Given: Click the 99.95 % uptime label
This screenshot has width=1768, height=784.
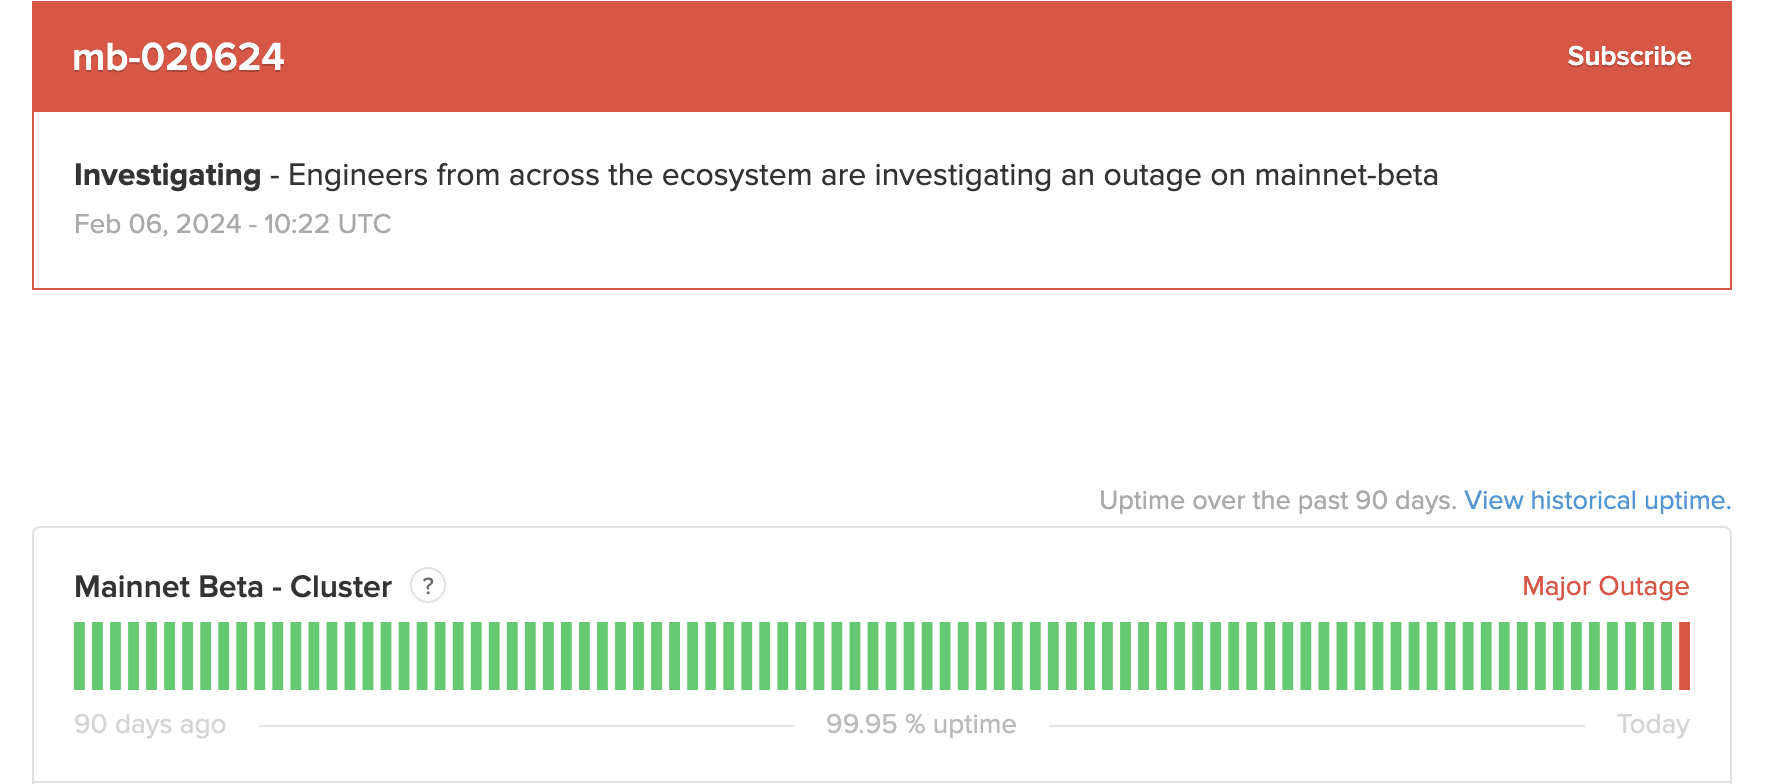Looking at the screenshot, I should coord(921,724).
